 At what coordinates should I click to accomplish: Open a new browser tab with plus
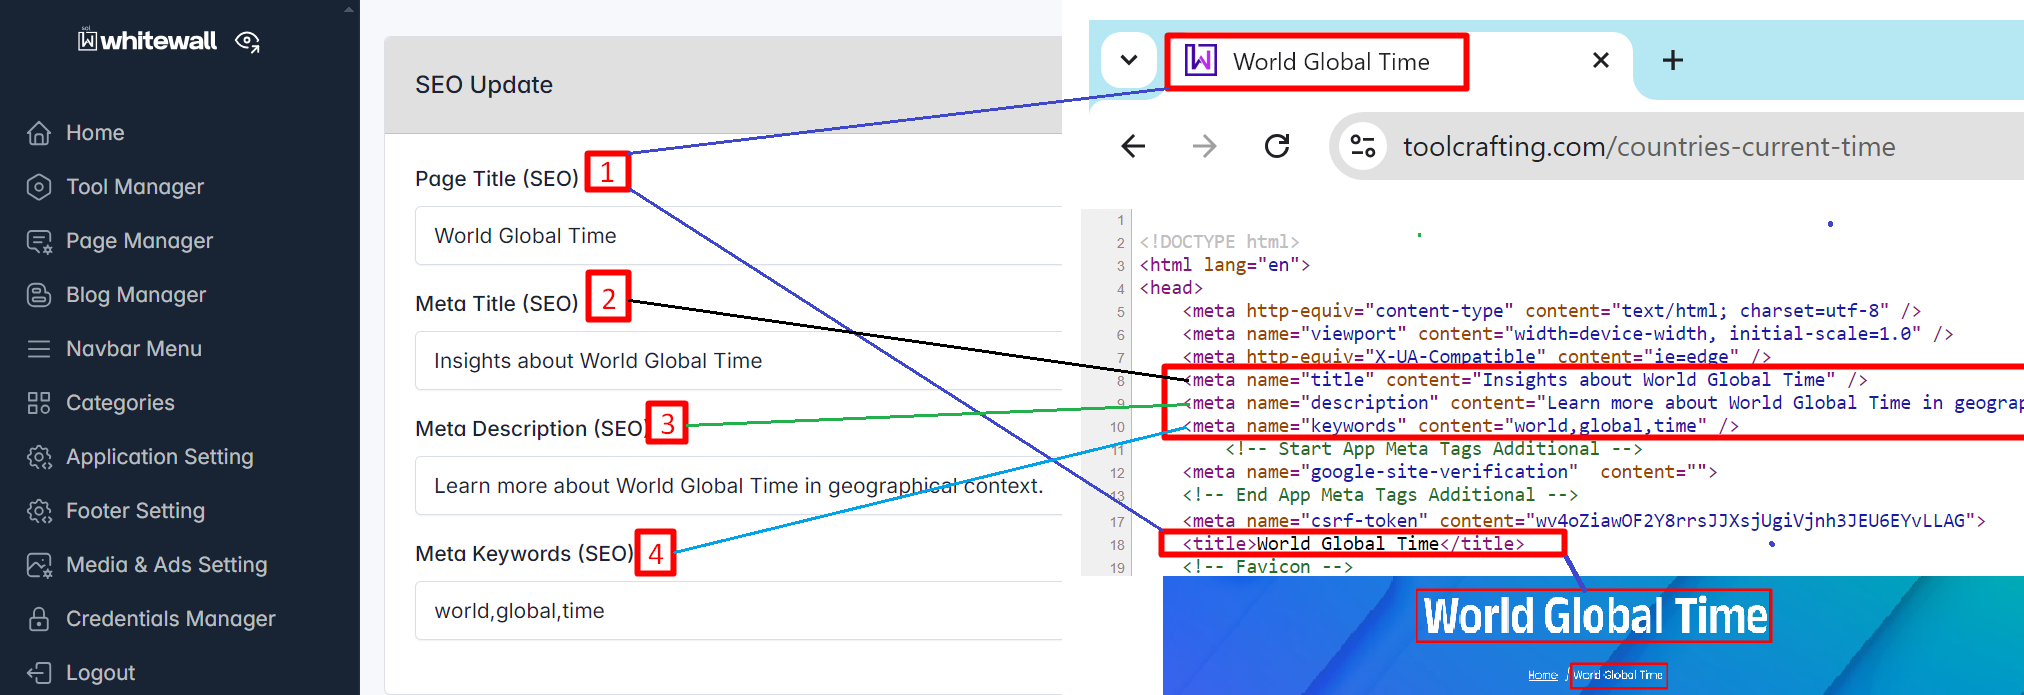coord(1672,60)
